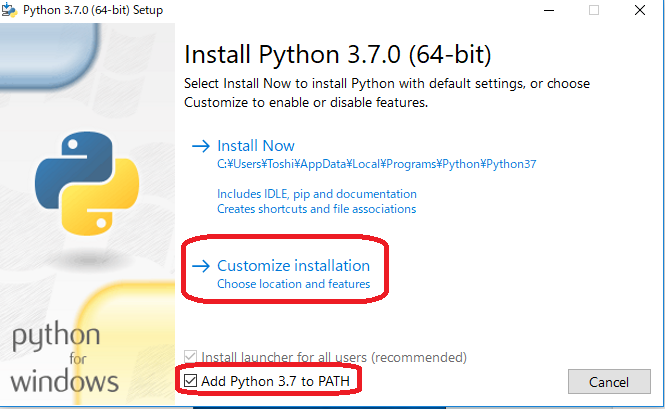This screenshot has height=409, width=665.
Task: Minimize the Python Setup window
Action: (x=546, y=10)
